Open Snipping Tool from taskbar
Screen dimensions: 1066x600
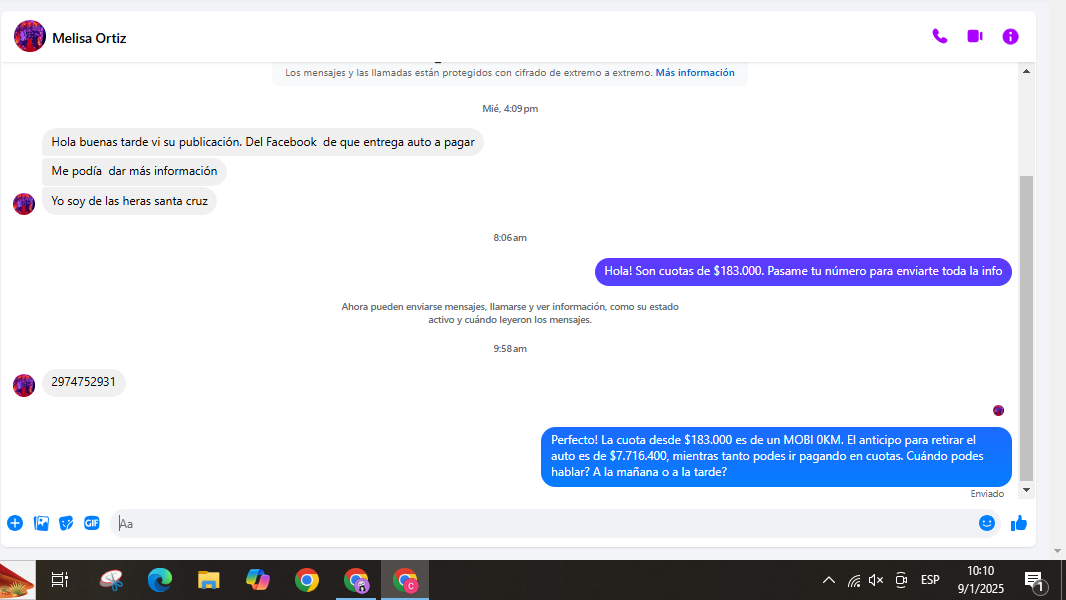[x=111, y=580]
